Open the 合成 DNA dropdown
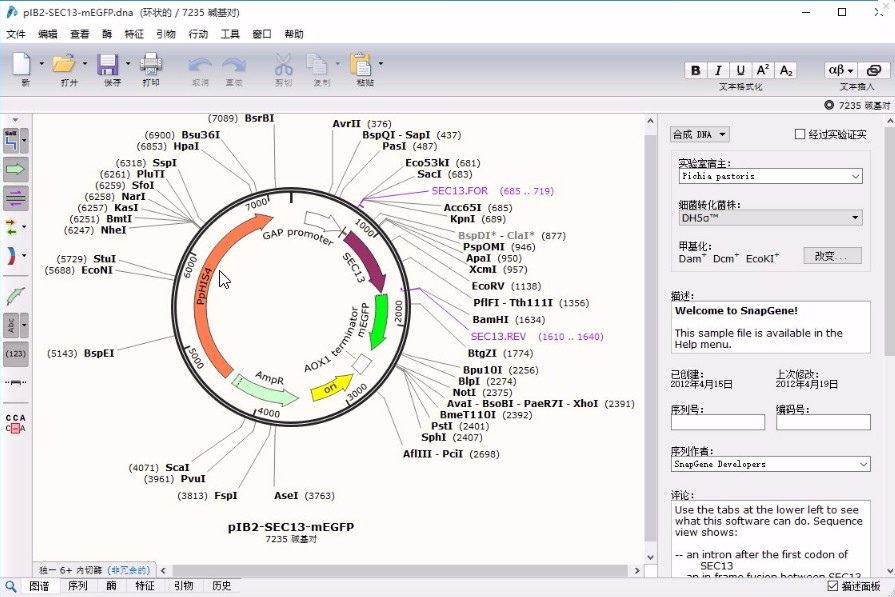 pyautogui.click(x=699, y=134)
